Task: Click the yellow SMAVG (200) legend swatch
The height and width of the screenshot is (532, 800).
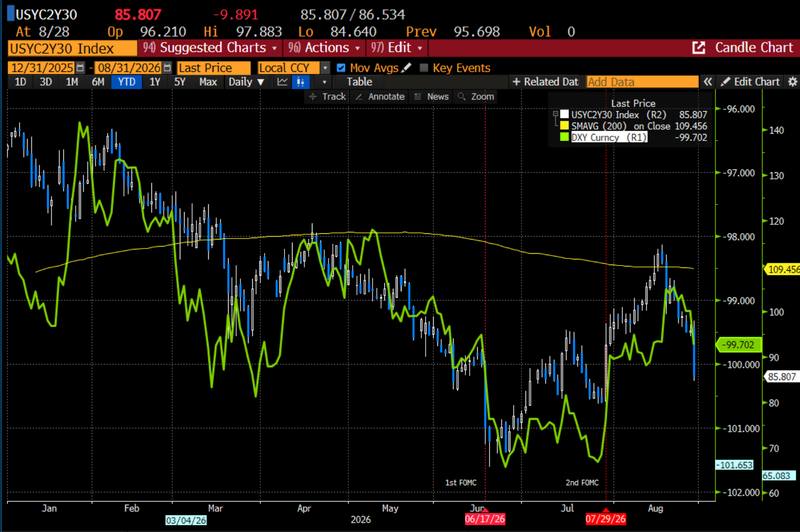Action: (564, 125)
